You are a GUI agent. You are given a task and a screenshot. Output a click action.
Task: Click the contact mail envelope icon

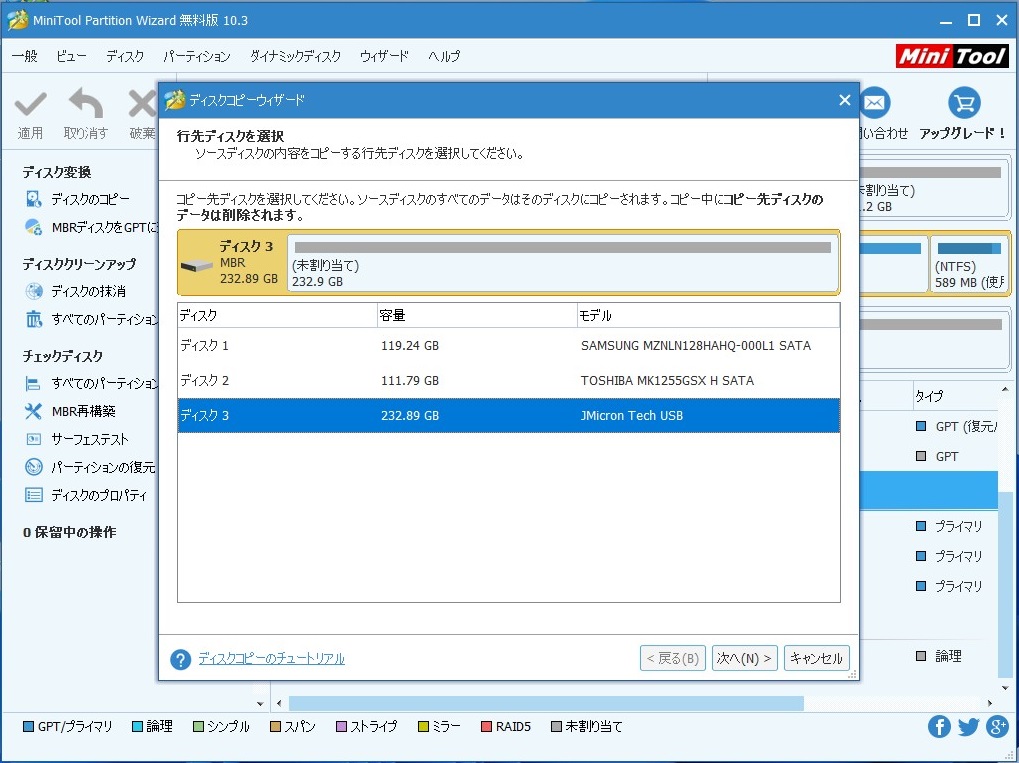click(x=875, y=103)
